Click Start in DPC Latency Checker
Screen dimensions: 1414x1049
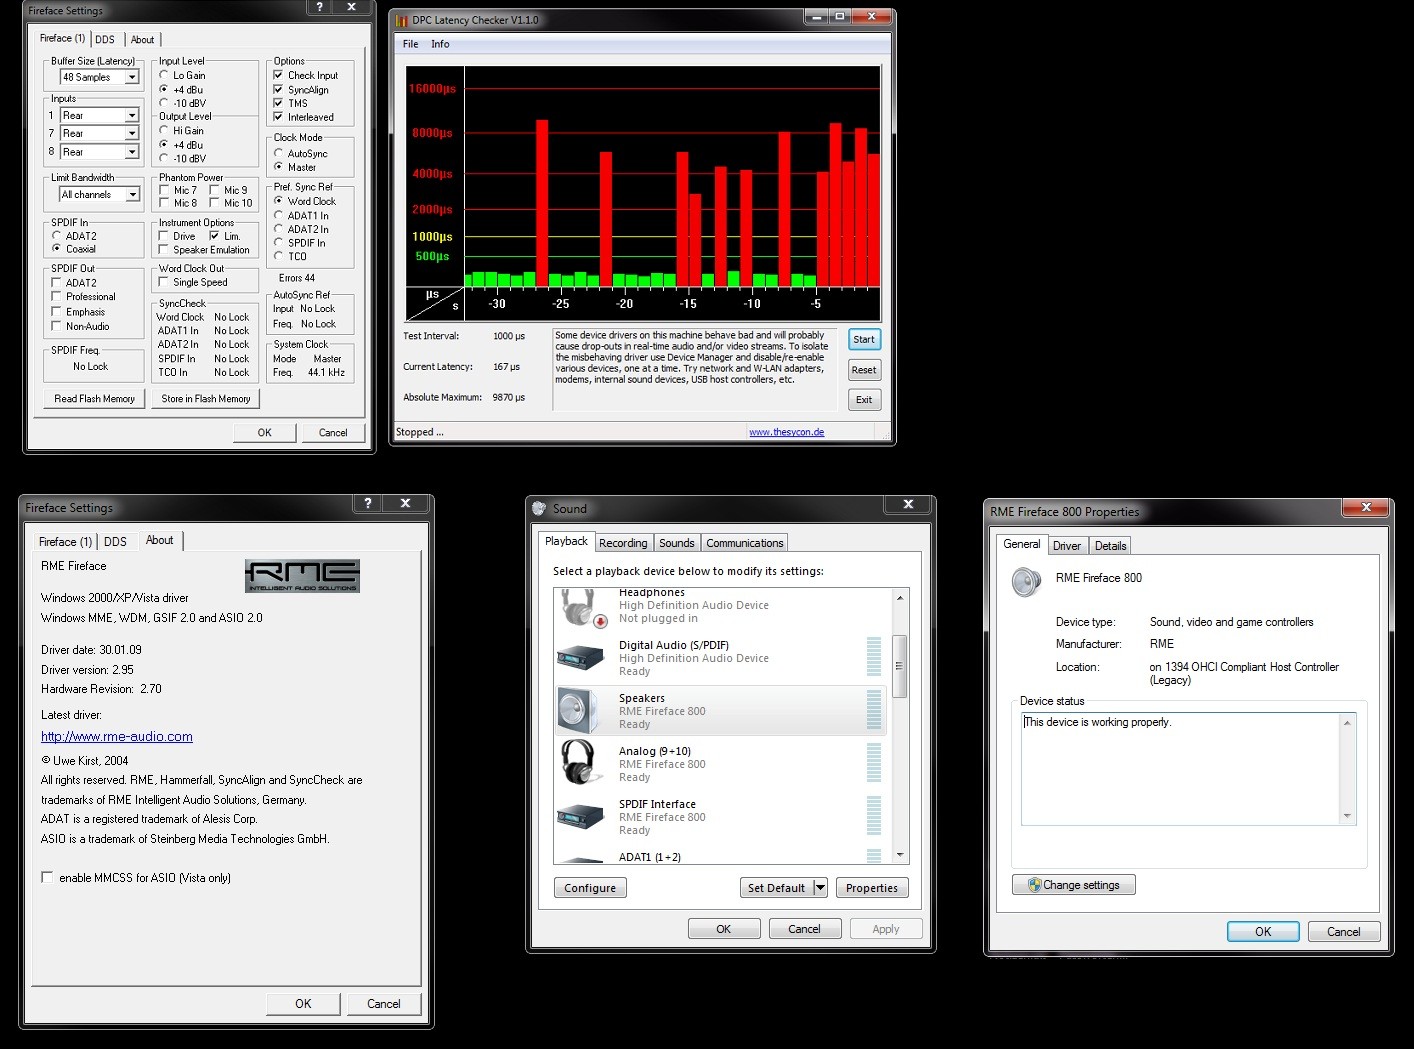tap(864, 339)
